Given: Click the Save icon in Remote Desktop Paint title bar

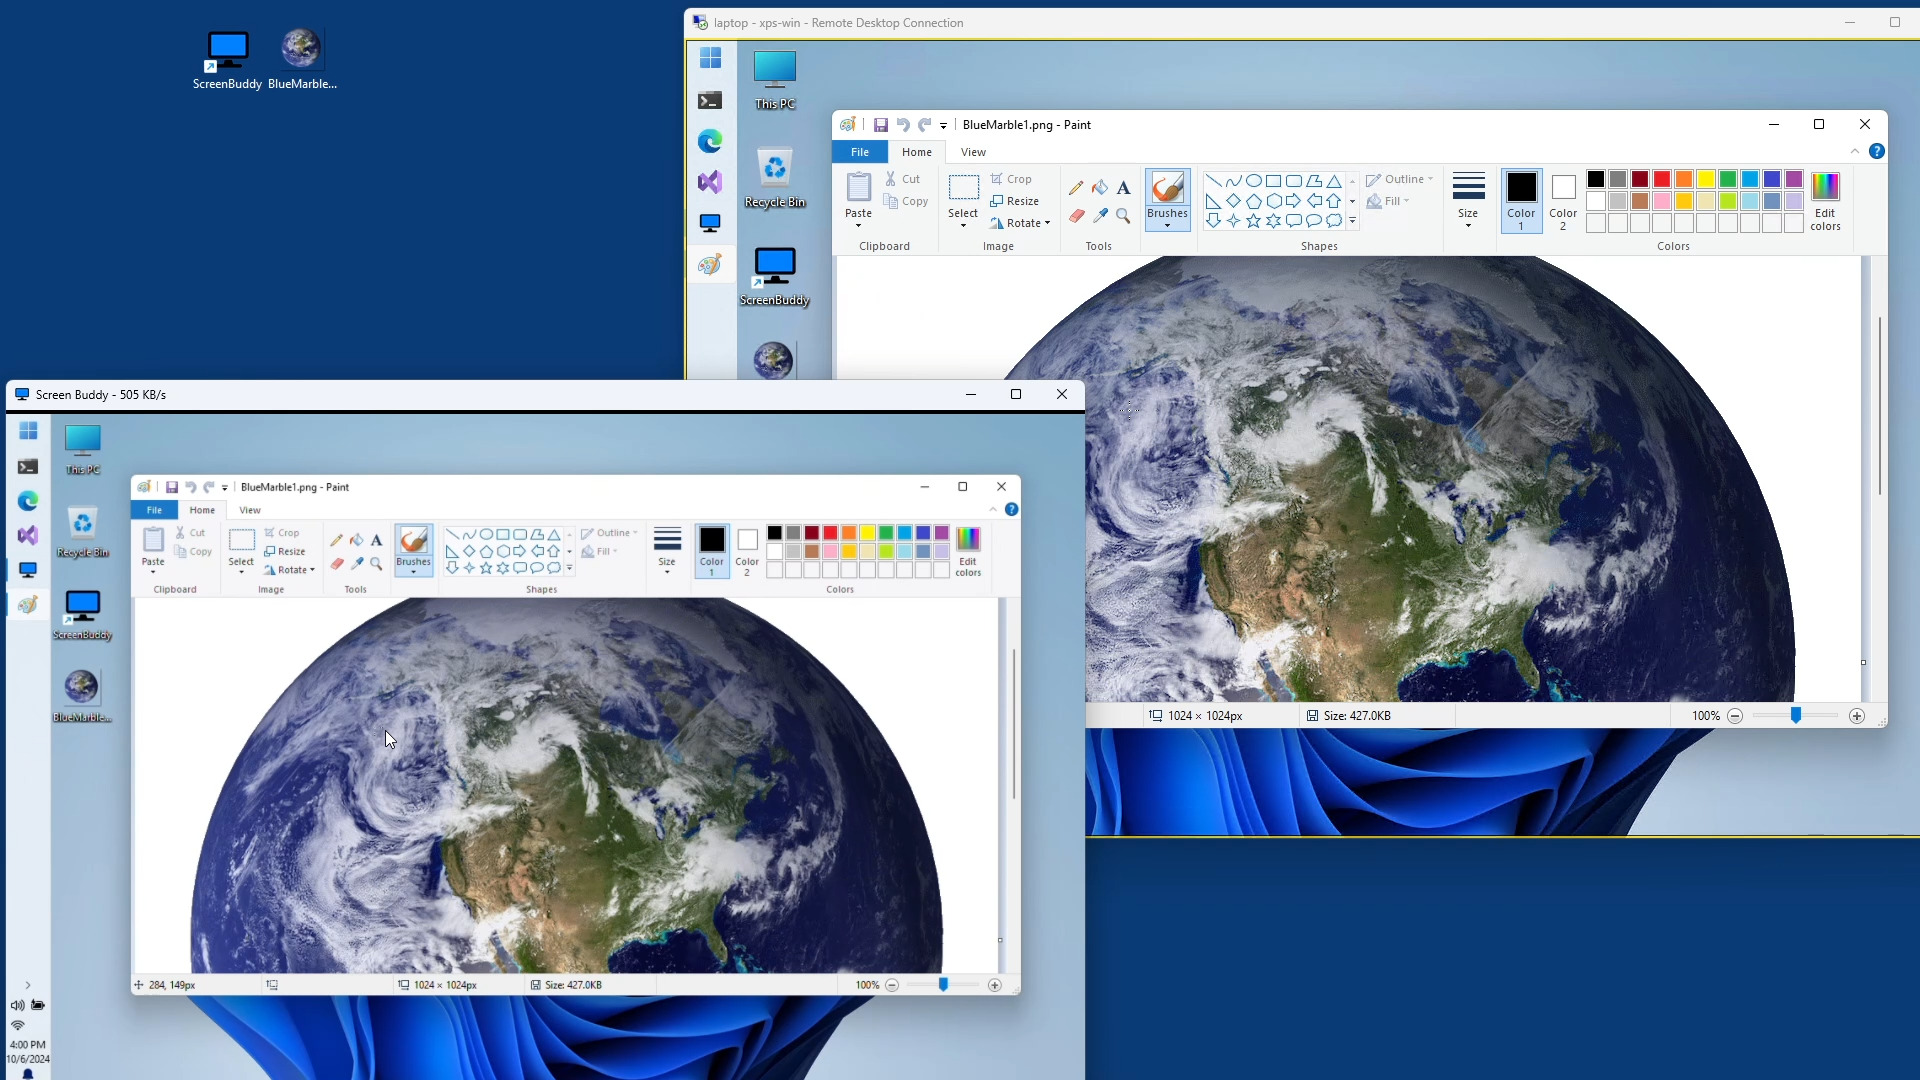Looking at the screenshot, I should (881, 125).
